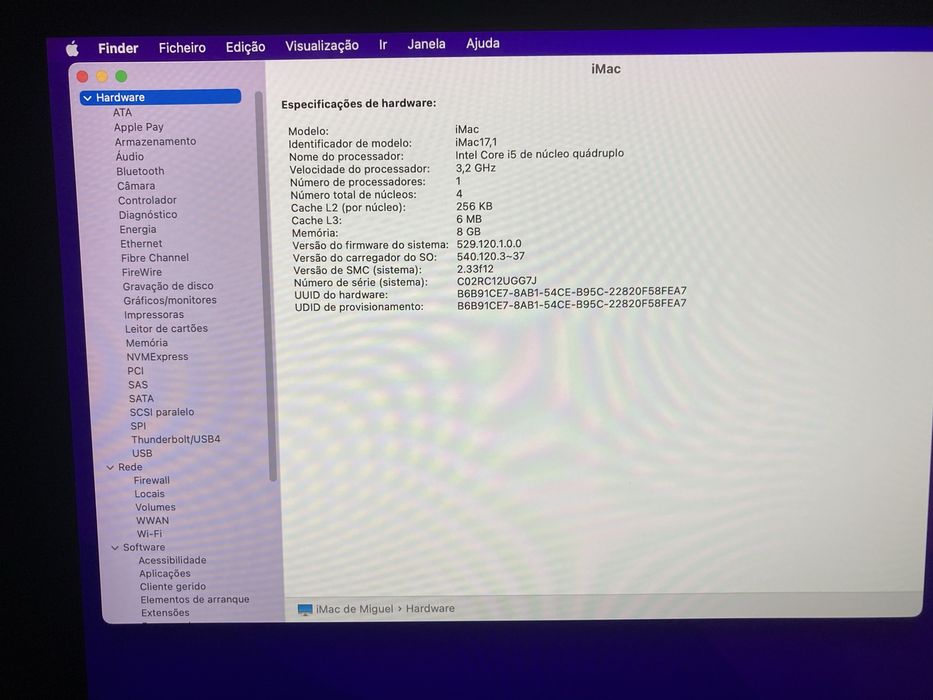Select Apple Pay in the sidebar
The height and width of the screenshot is (700, 933).
[139, 127]
